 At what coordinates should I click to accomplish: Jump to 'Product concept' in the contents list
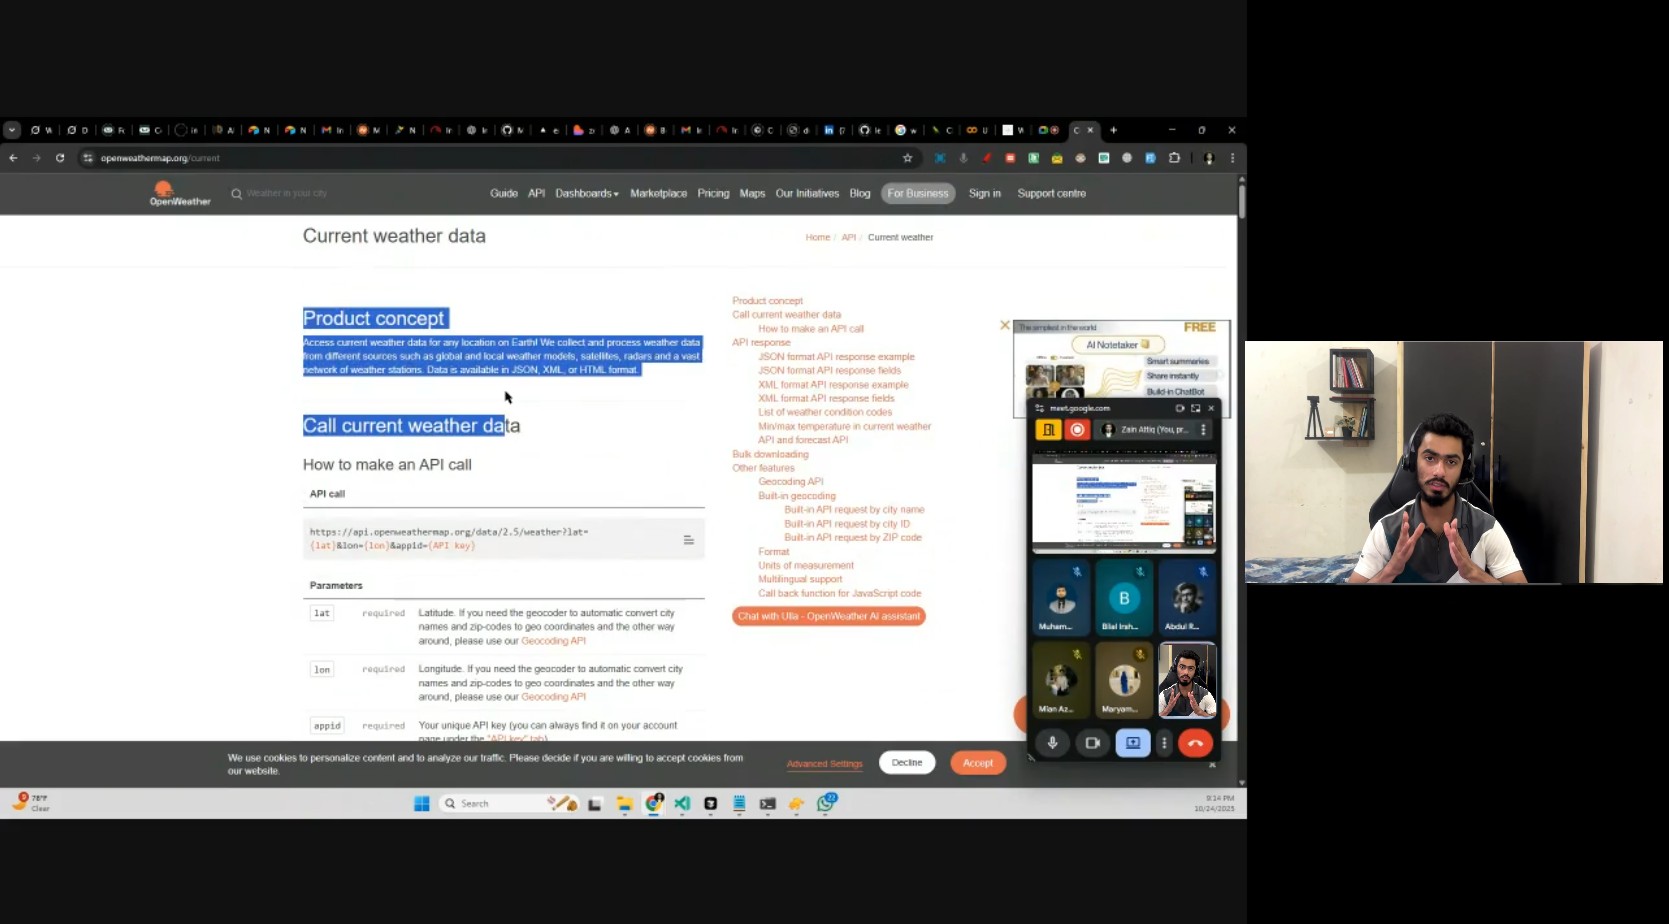tap(767, 301)
